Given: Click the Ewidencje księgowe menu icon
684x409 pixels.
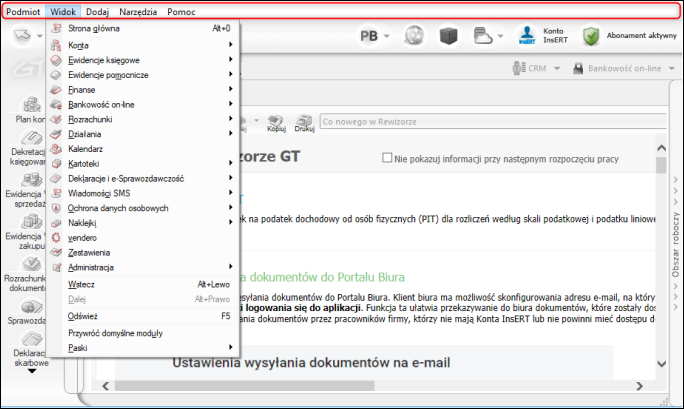Looking at the screenshot, I should tap(56, 60).
